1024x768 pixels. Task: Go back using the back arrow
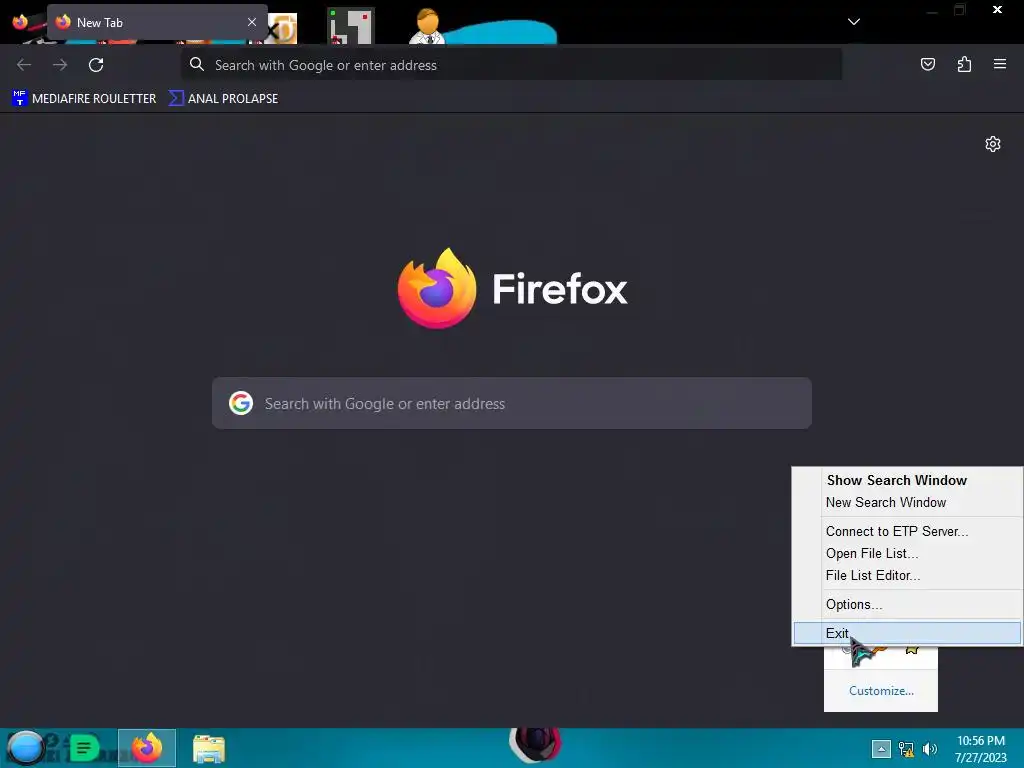[24, 65]
